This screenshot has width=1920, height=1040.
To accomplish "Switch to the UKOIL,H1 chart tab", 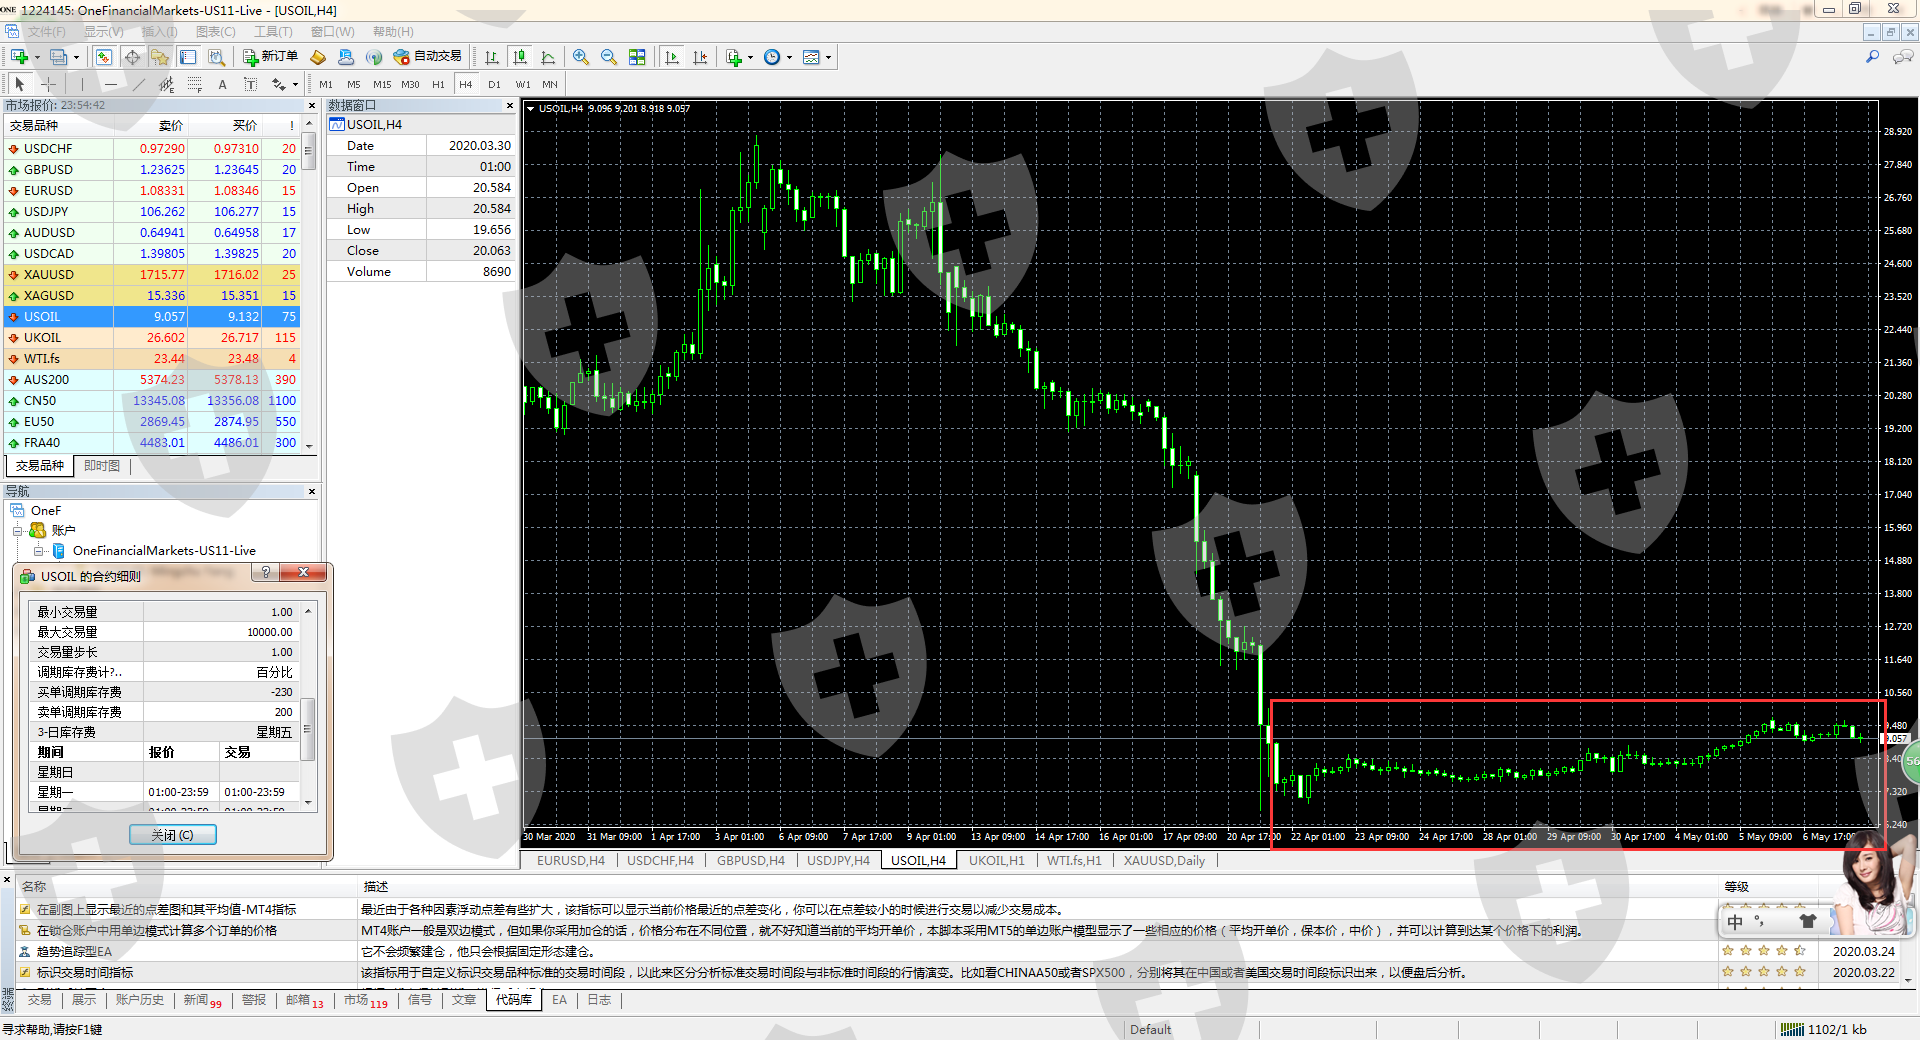I will [996, 861].
